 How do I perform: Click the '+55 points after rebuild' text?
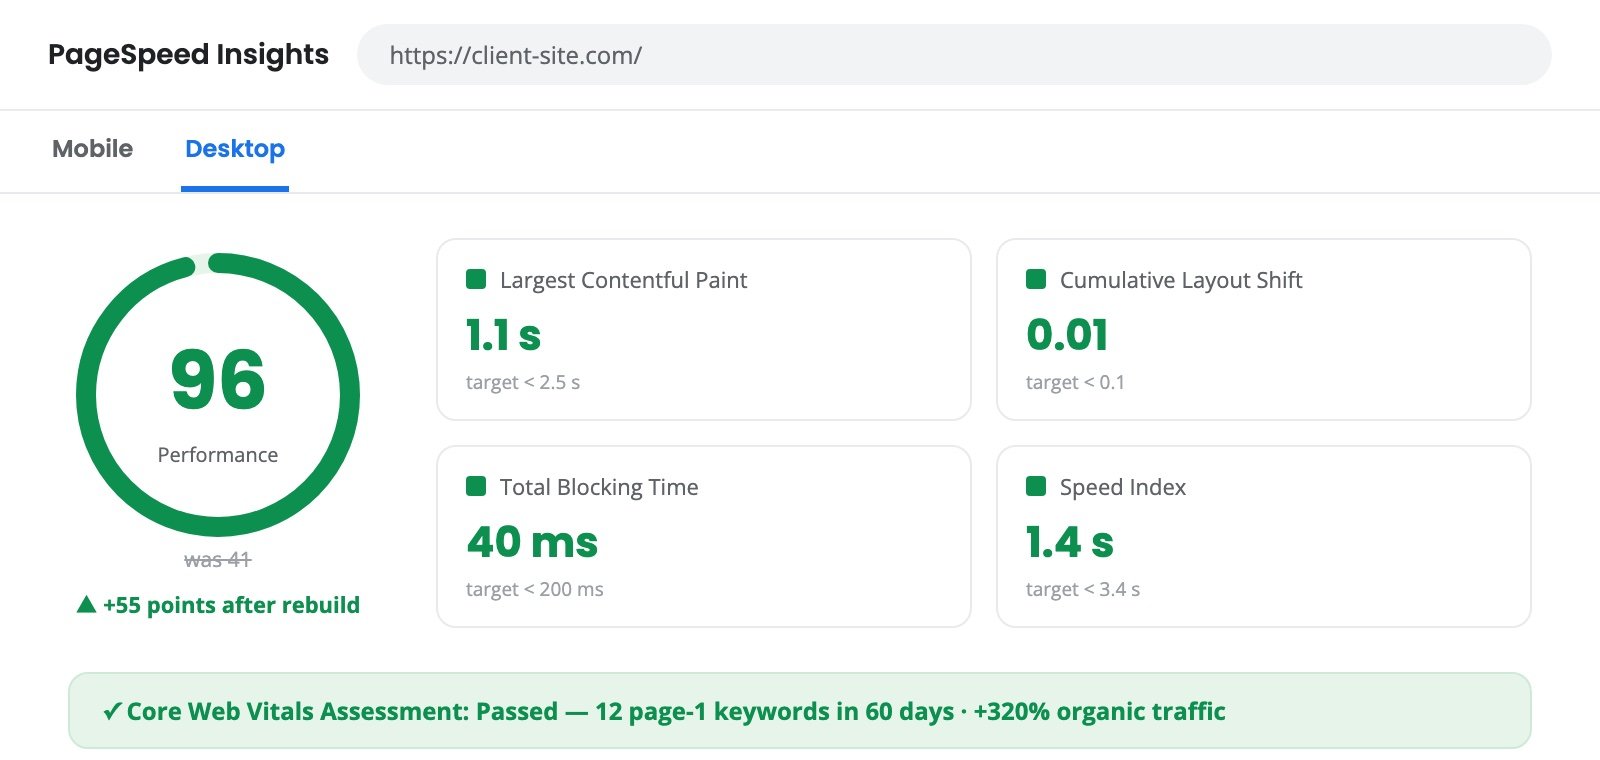[x=231, y=605]
